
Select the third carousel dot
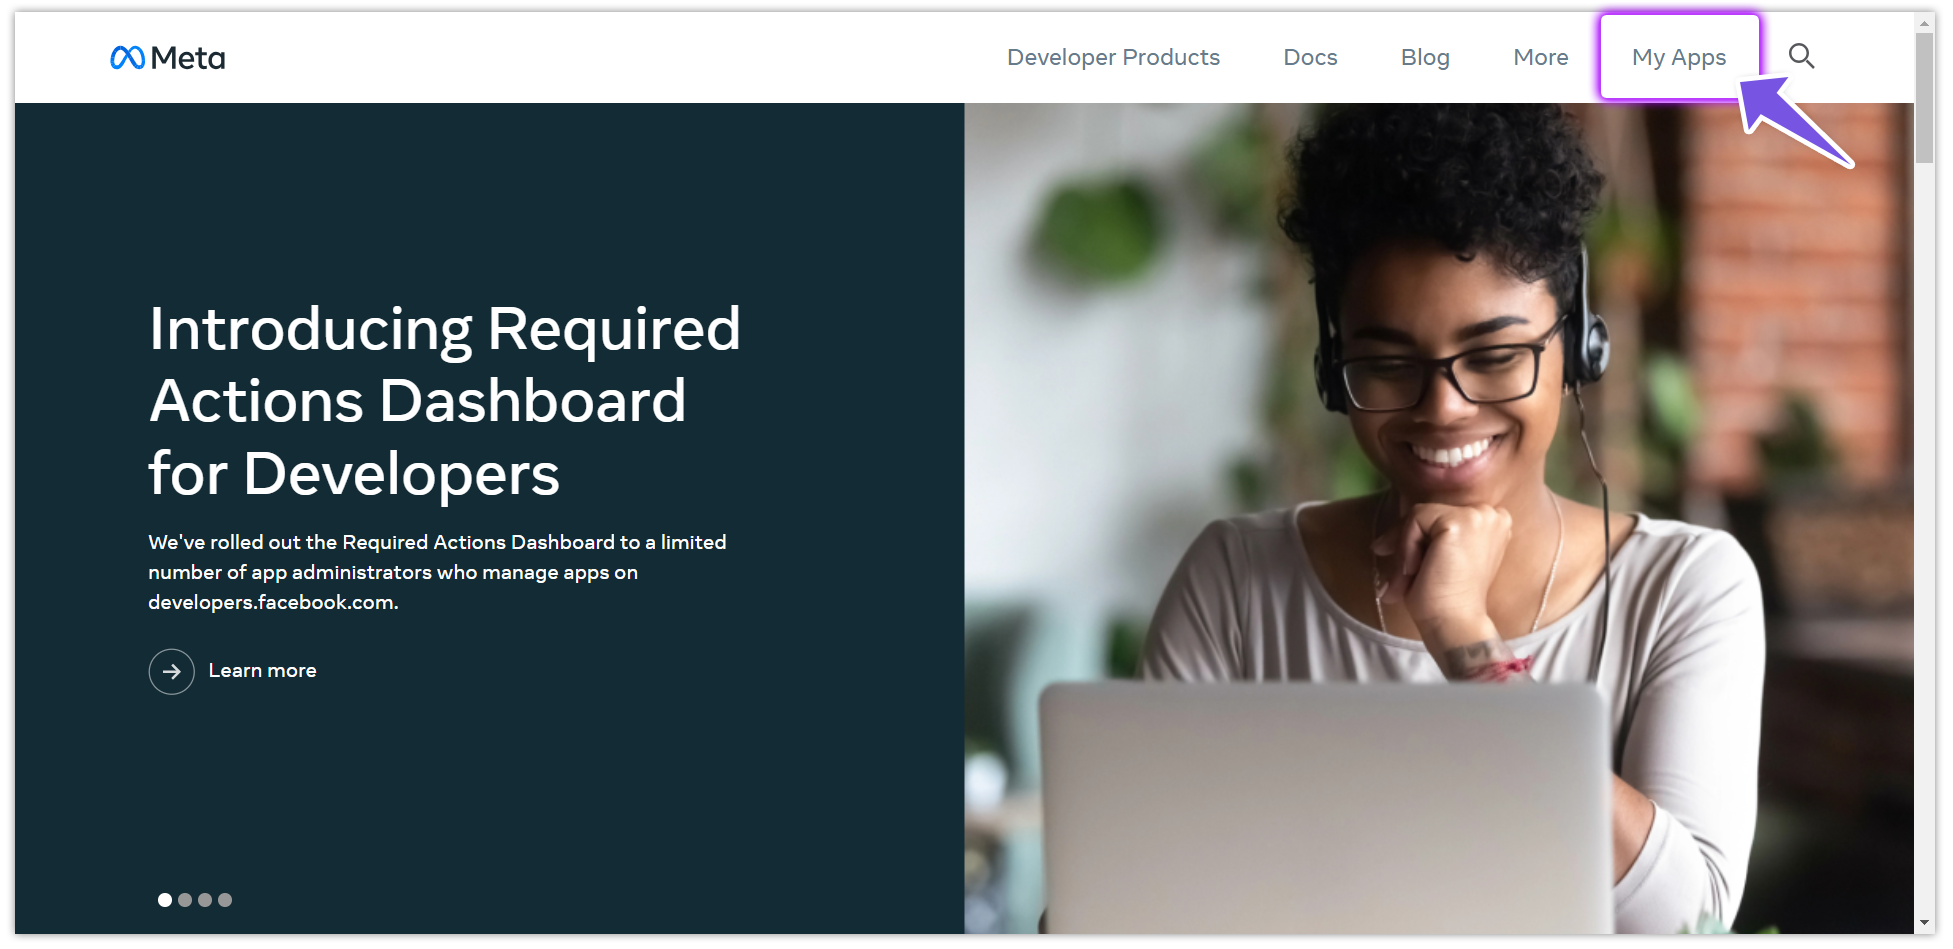pos(205,900)
